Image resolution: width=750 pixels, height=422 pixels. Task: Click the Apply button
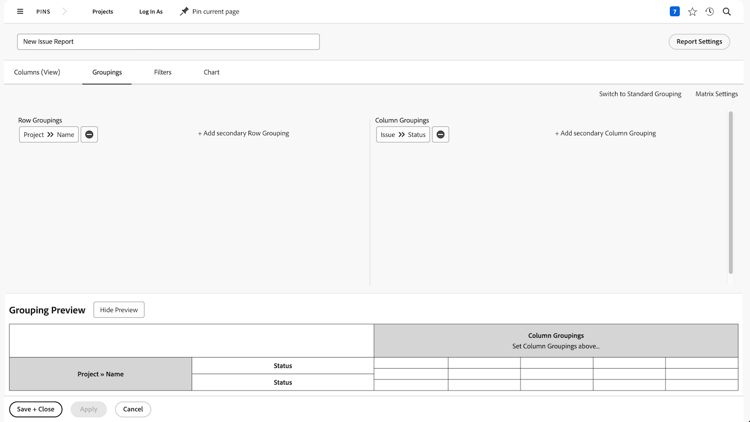click(88, 409)
